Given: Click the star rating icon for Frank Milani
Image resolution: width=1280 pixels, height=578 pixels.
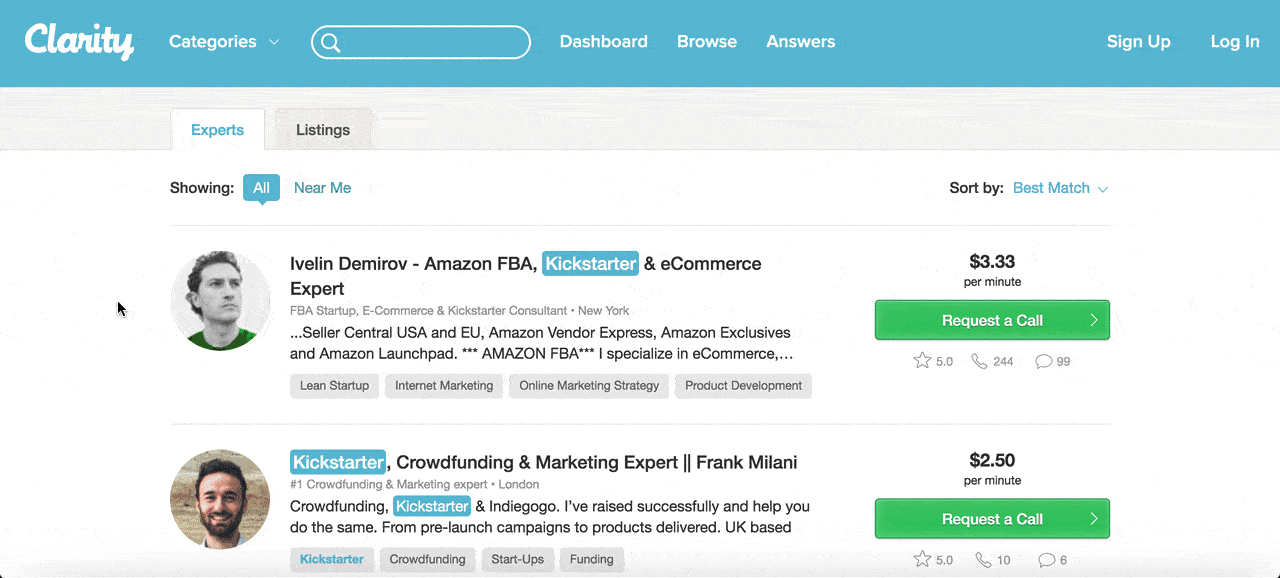Looking at the screenshot, I should [x=922, y=559].
